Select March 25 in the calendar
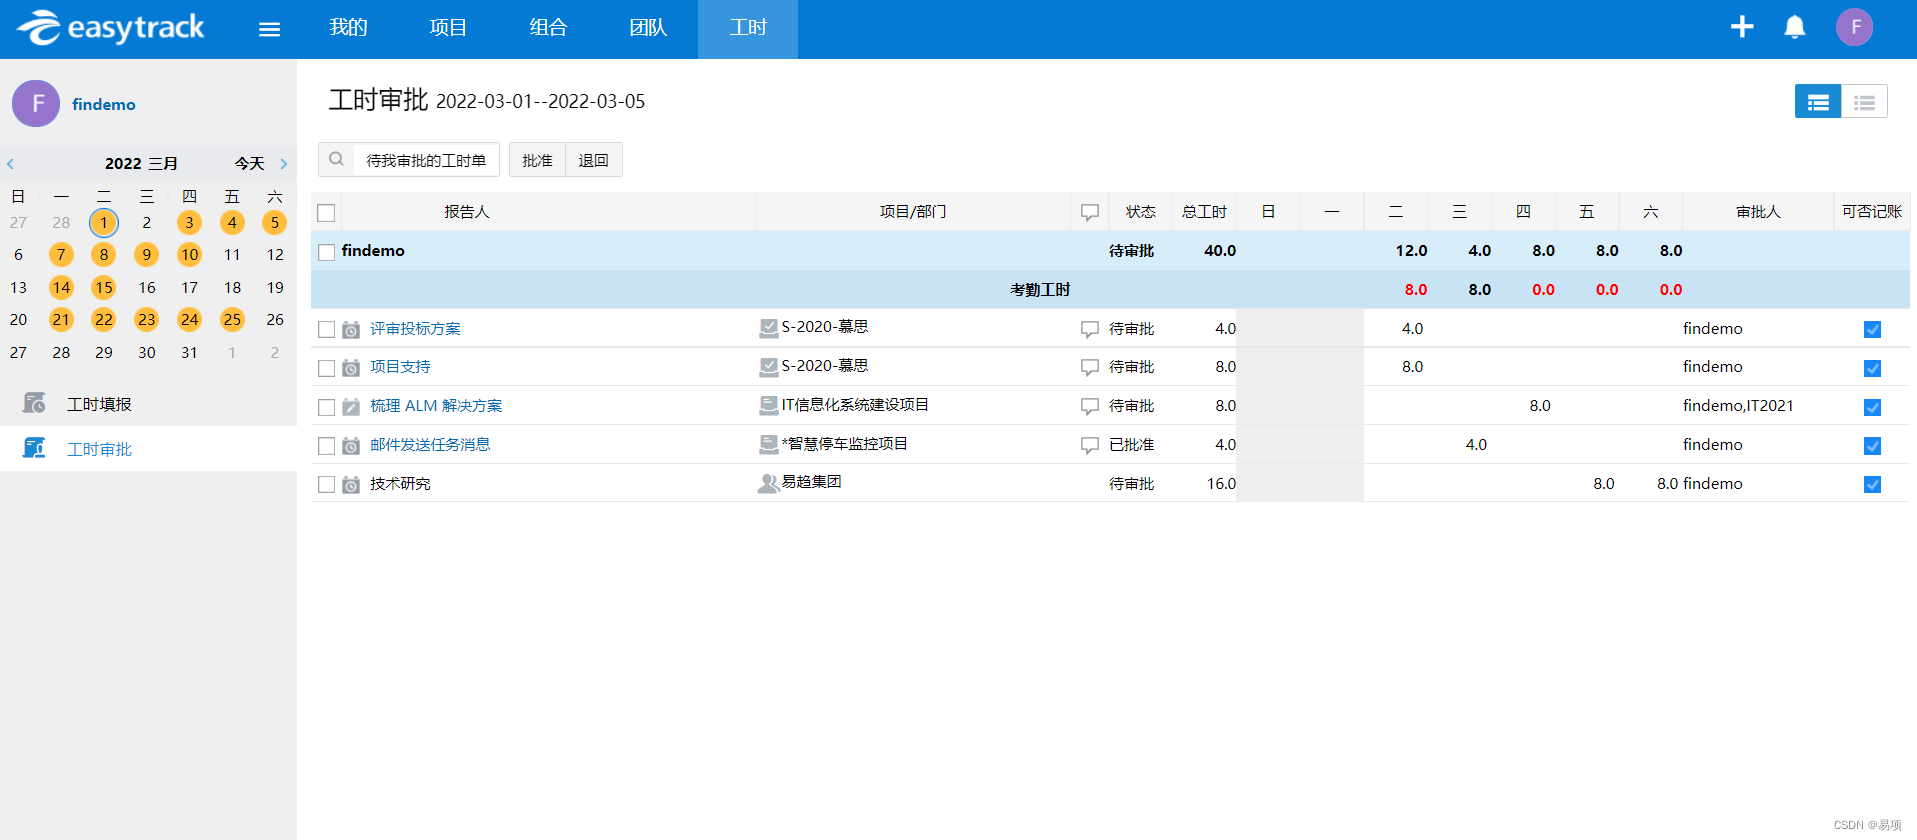Screen dimensions: 1917x840 (232, 319)
